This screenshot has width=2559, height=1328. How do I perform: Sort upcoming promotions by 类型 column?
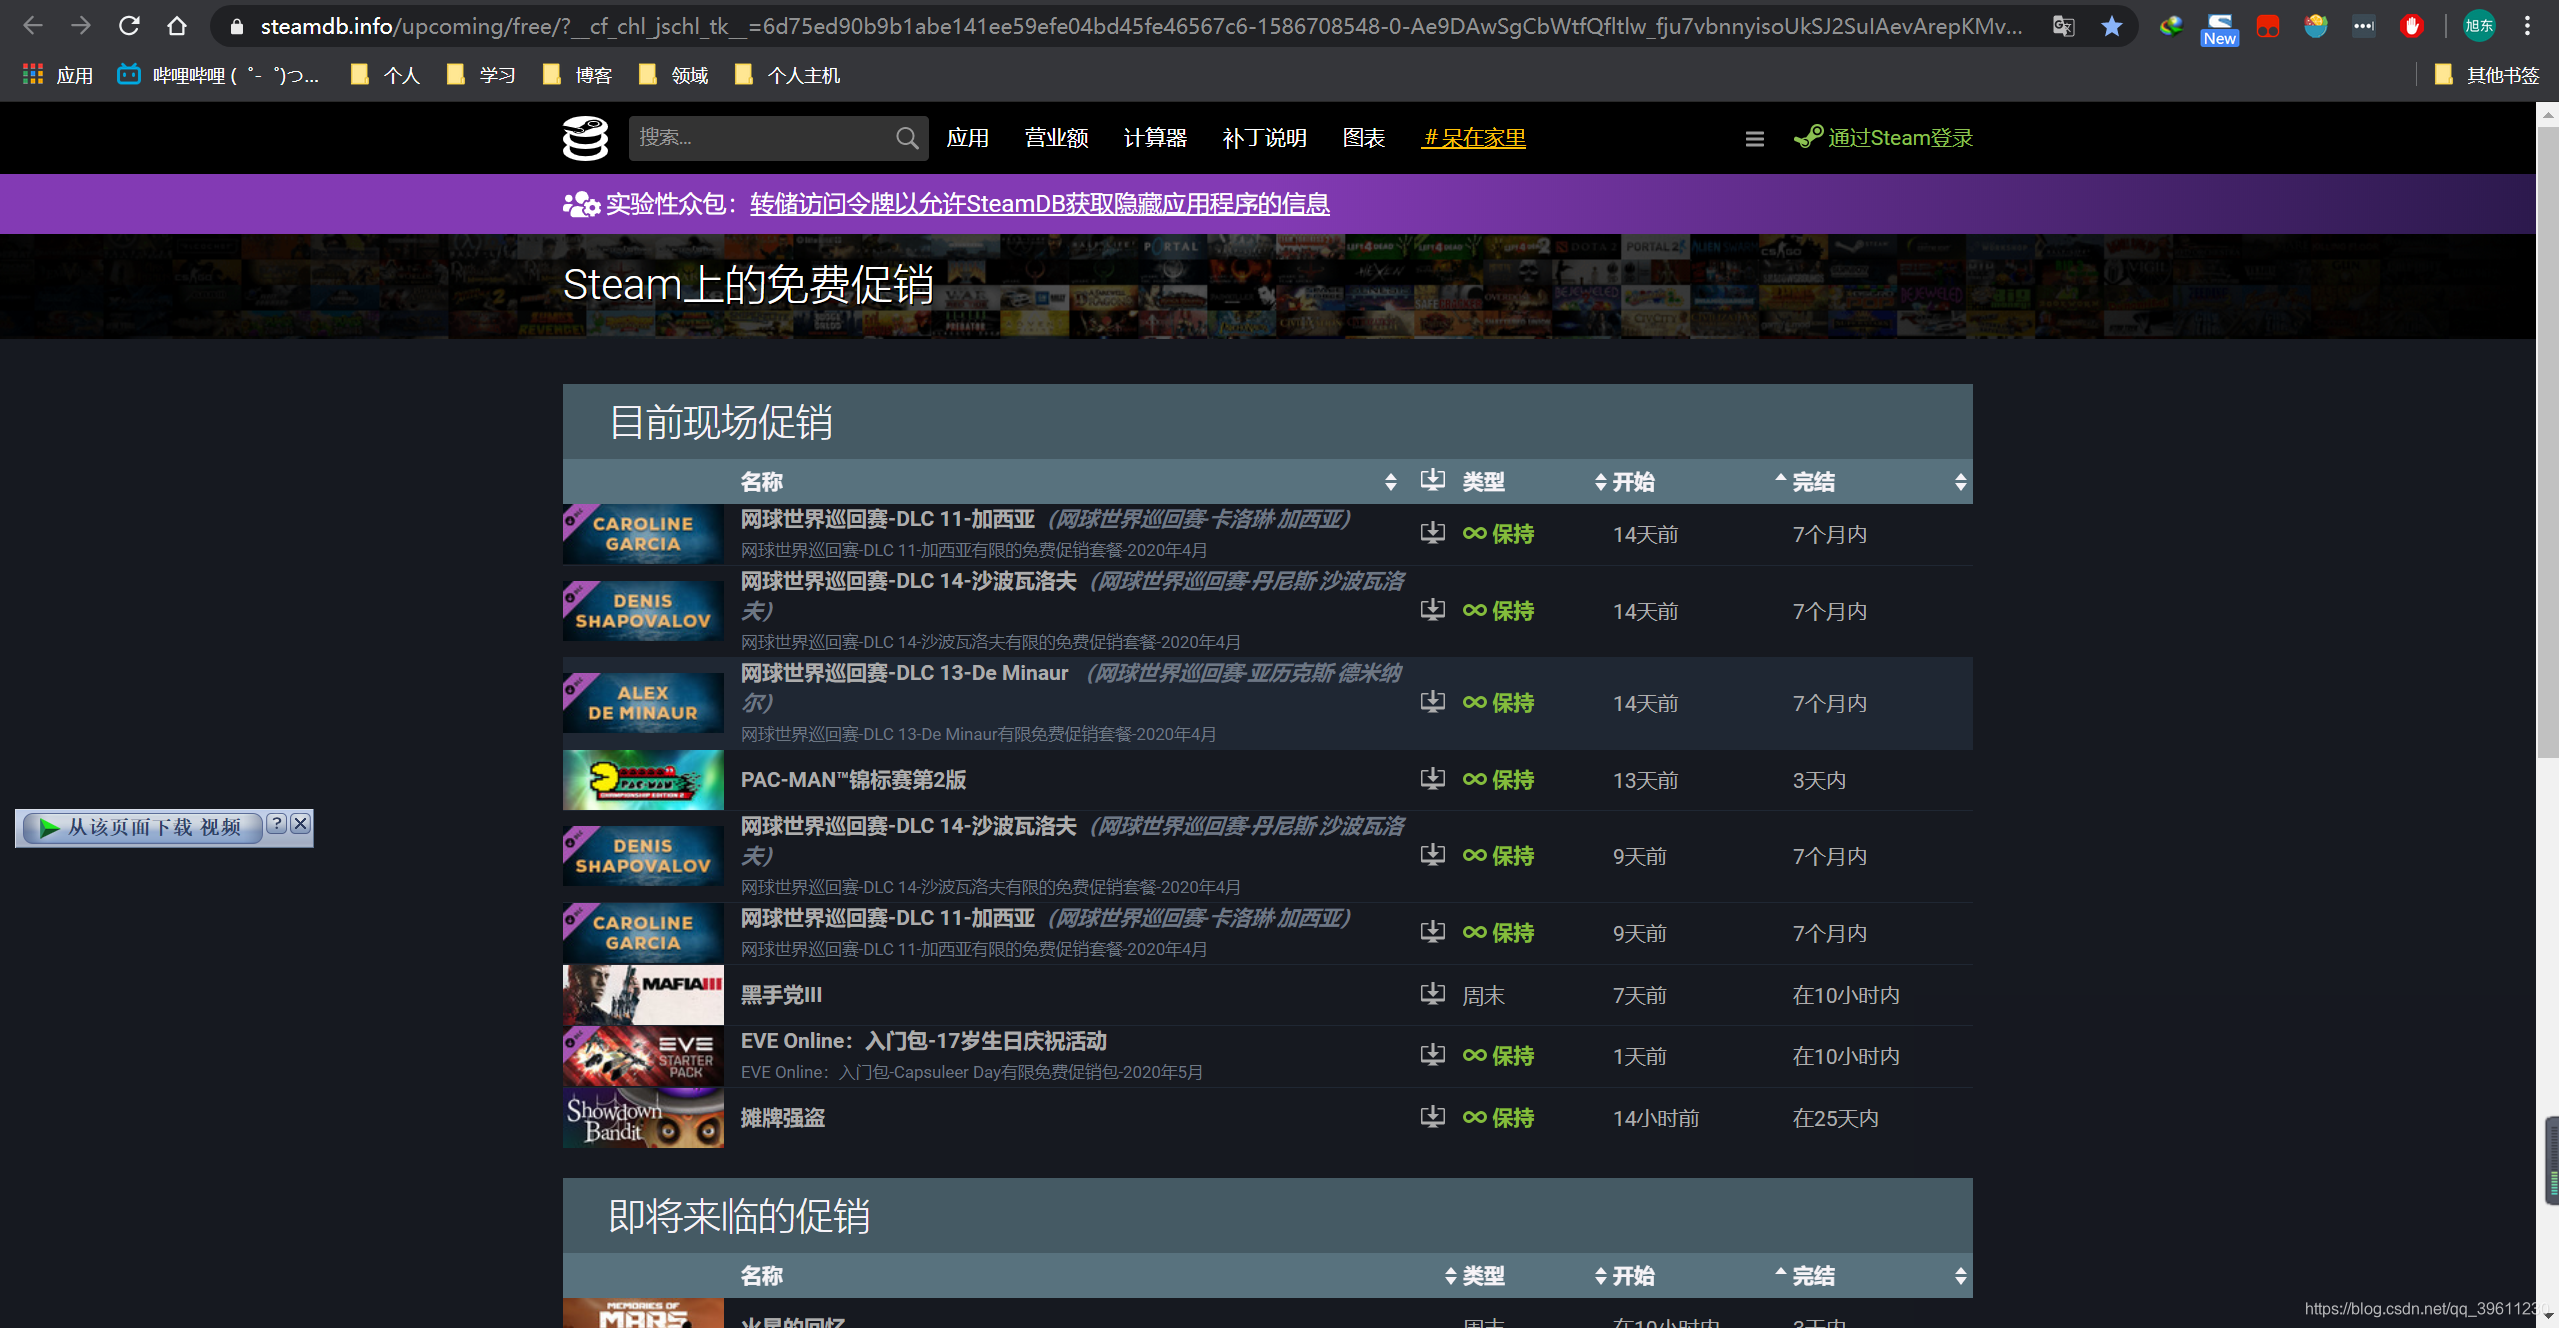pos(1483,1276)
